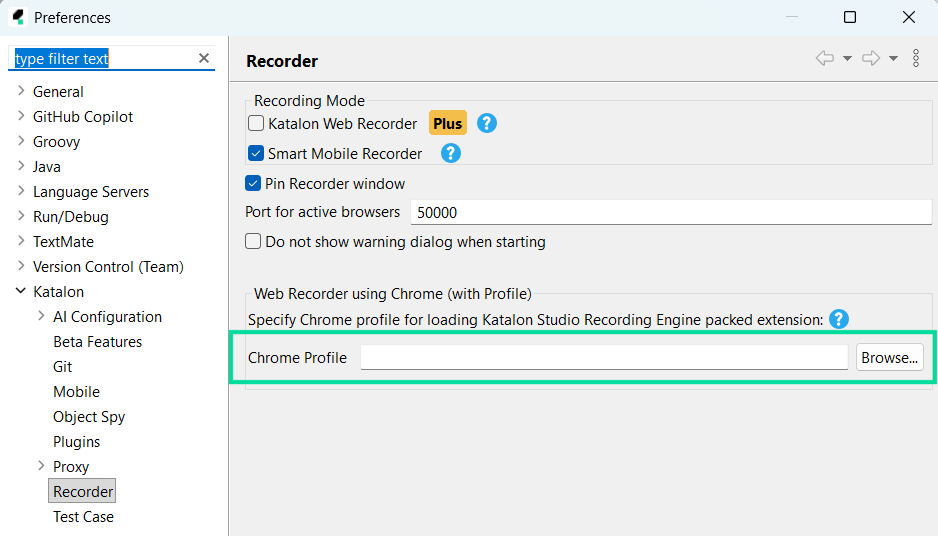Clear the filter text with the X icon

pos(204,58)
